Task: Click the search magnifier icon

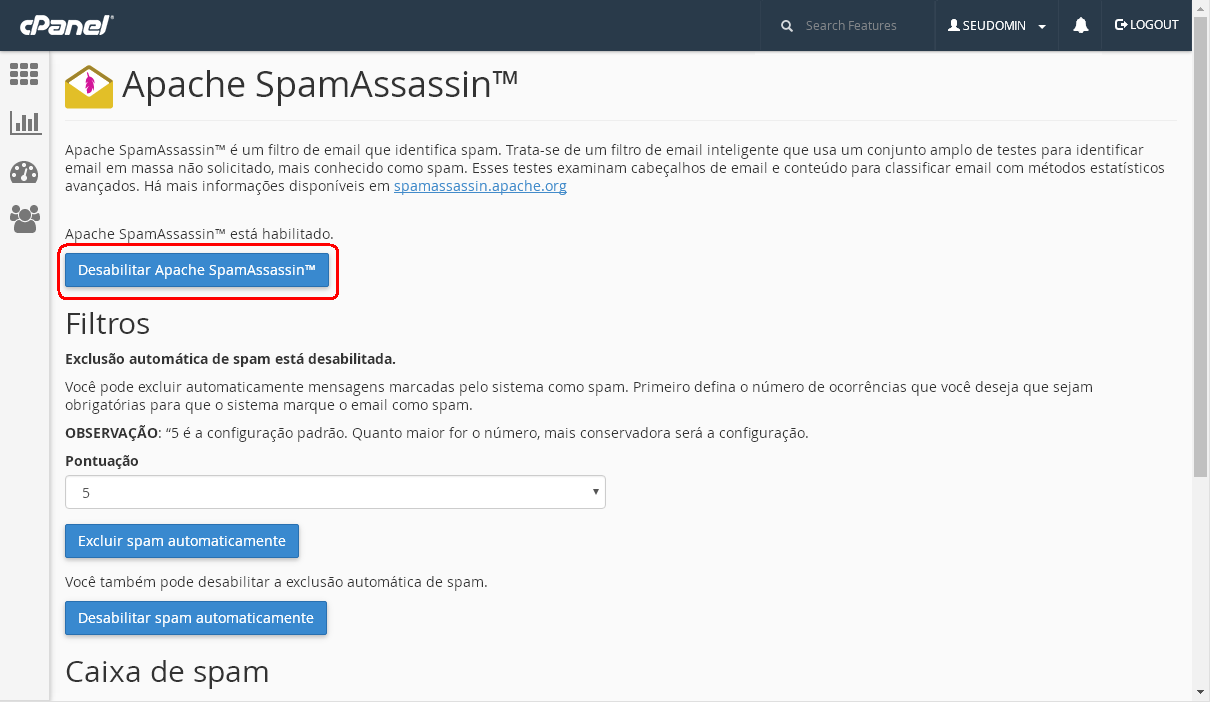Action: click(x=787, y=26)
